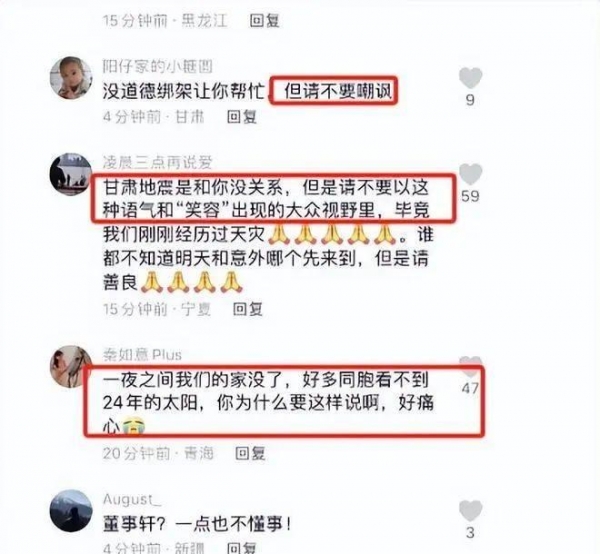
Task: Select comment starting 一夜之间我们的家没了
Action: pos(269,403)
